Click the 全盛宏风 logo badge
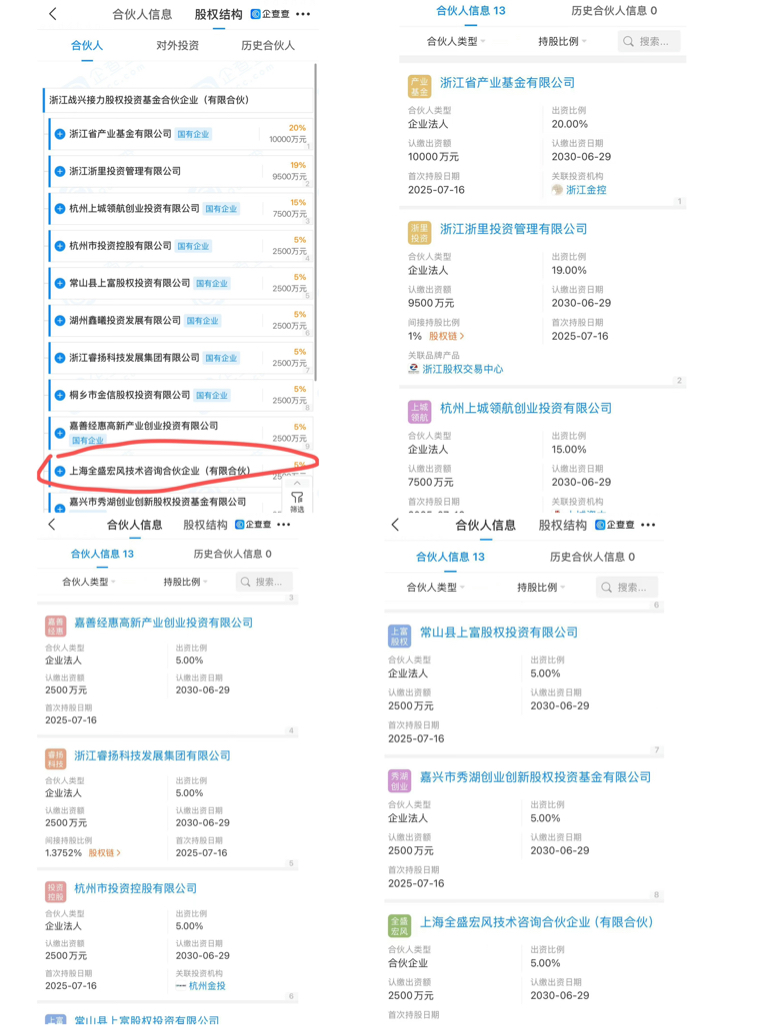The height and width of the screenshot is (1025, 768). point(399,926)
